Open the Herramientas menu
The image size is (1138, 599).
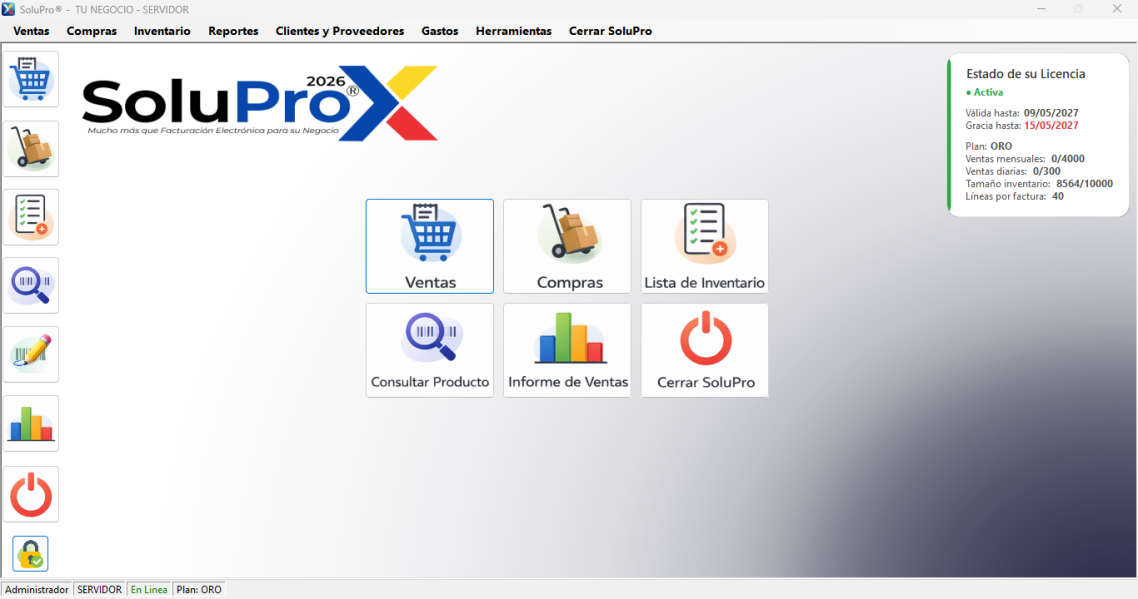pyautogui.click(x=513, y=31)
